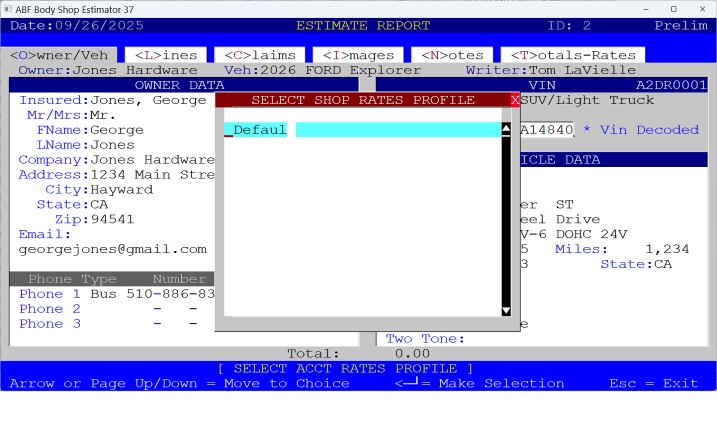Click the Owner:Jones Hardware summary text
Image resolution: width=717 pixels, height=429 pixels.
pos(108,70)
